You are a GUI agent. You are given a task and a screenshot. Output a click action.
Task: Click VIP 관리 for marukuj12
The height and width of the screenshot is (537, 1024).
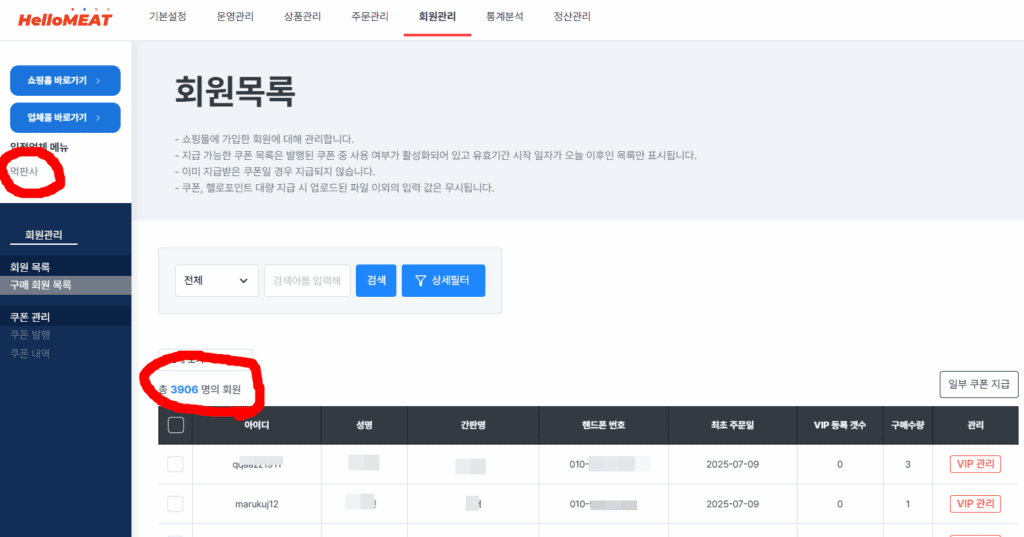(976, 504)
